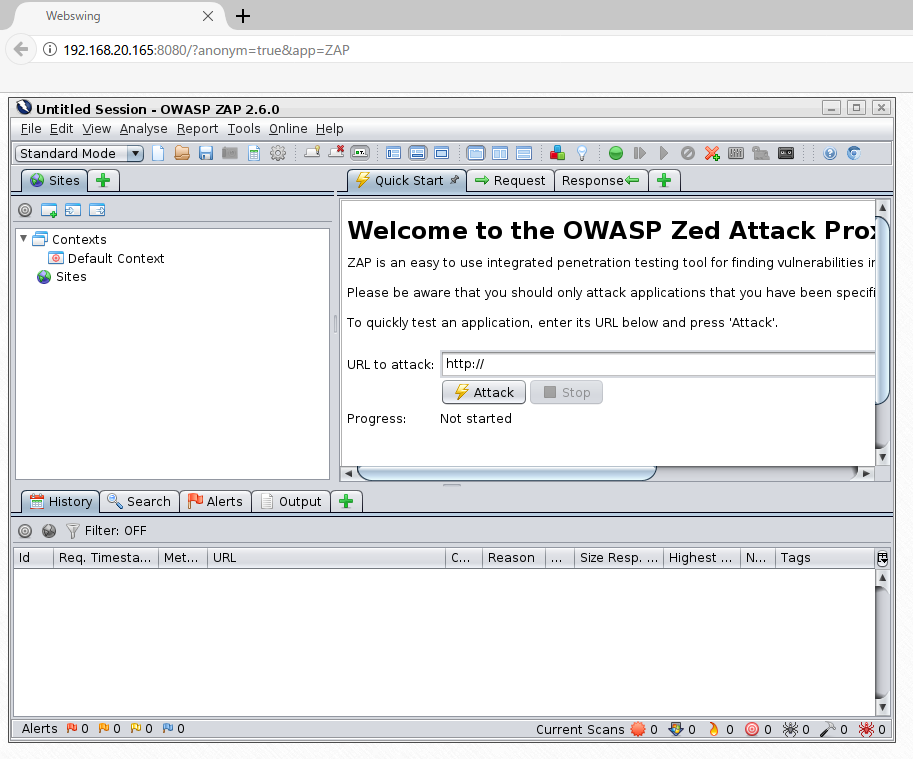
Task: Click the Quick Start horizontal scrollbar thumb
Action: point(507,473)
